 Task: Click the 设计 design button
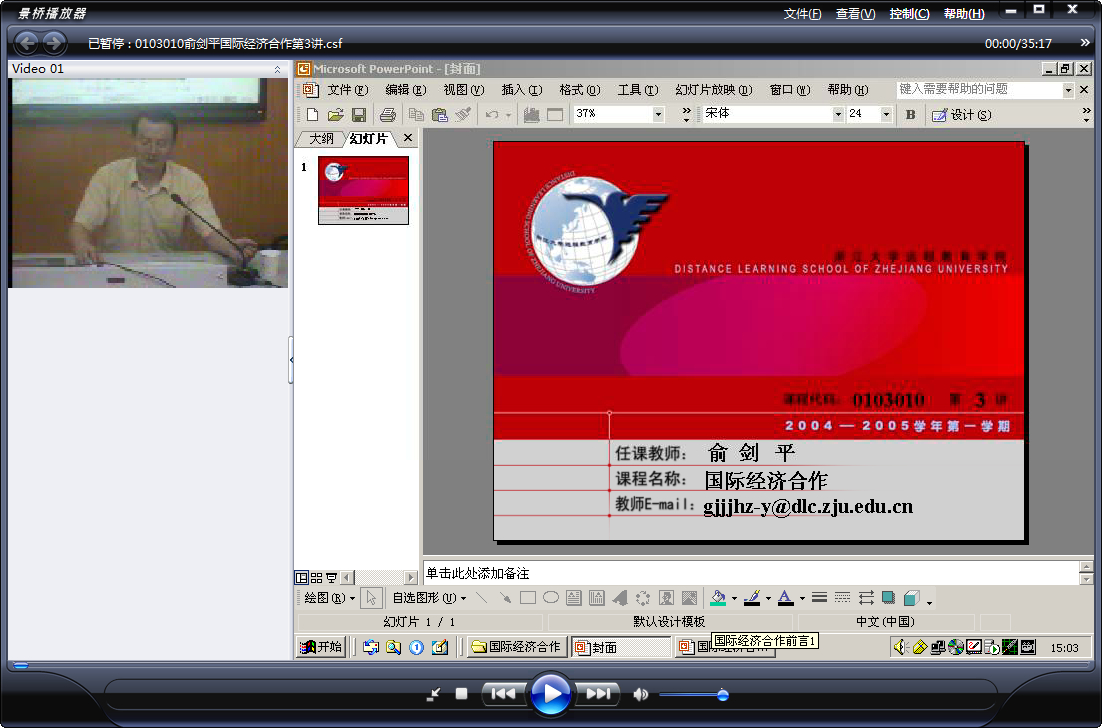961,115
